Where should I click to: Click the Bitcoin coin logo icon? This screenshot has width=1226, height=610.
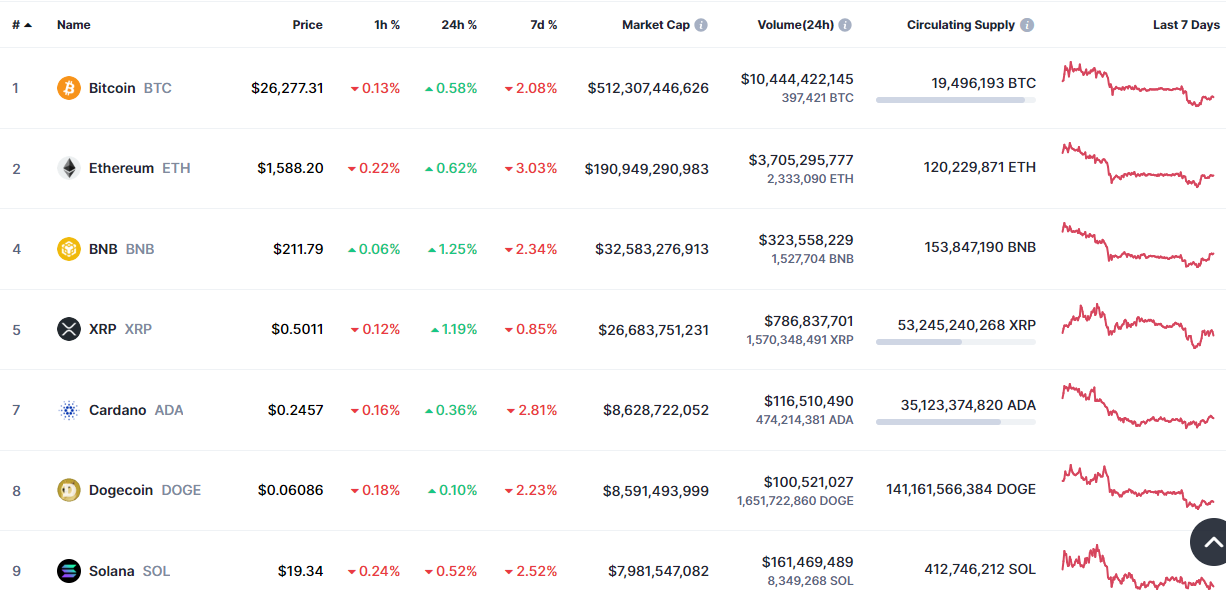click(69, 88)
